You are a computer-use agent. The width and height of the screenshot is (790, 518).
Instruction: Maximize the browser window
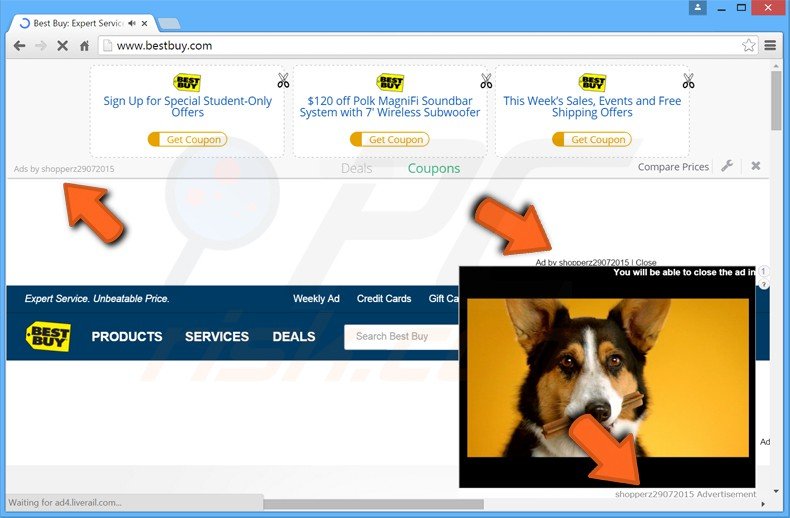coord(741,8)
